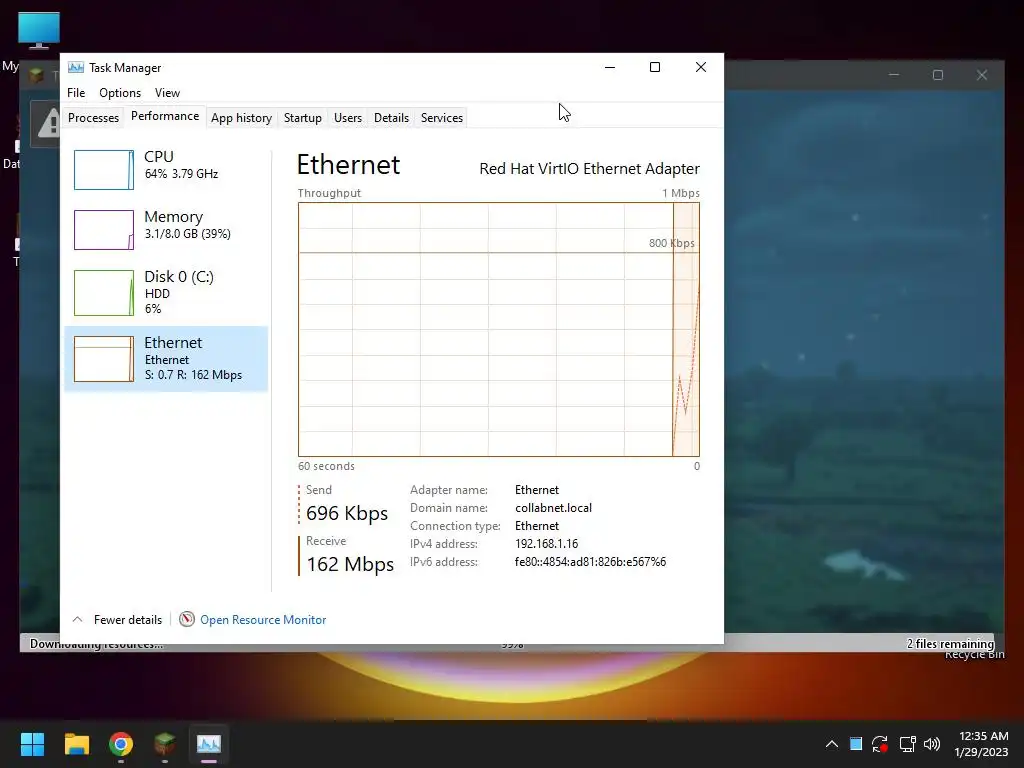1024x768 pixels.
Task: Click the Receive 162 Mbps value
Action: [x=350, y=564]
